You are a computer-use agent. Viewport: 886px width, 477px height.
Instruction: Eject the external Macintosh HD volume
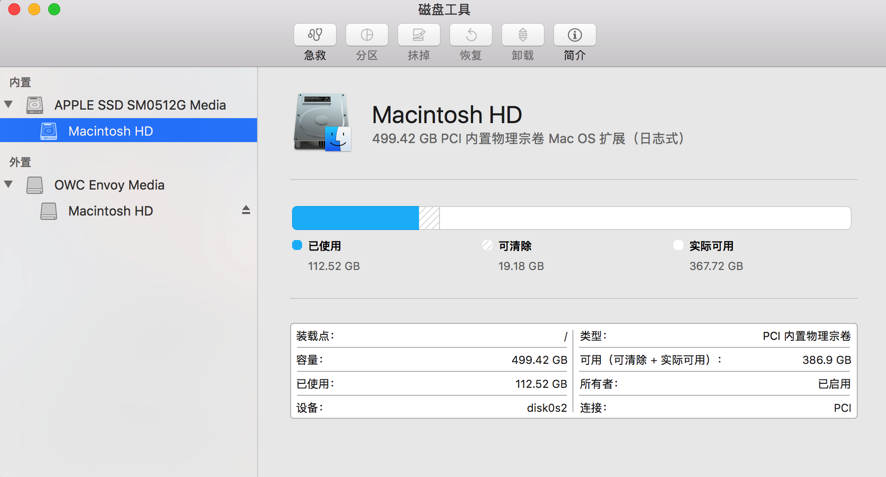point(246,211)
